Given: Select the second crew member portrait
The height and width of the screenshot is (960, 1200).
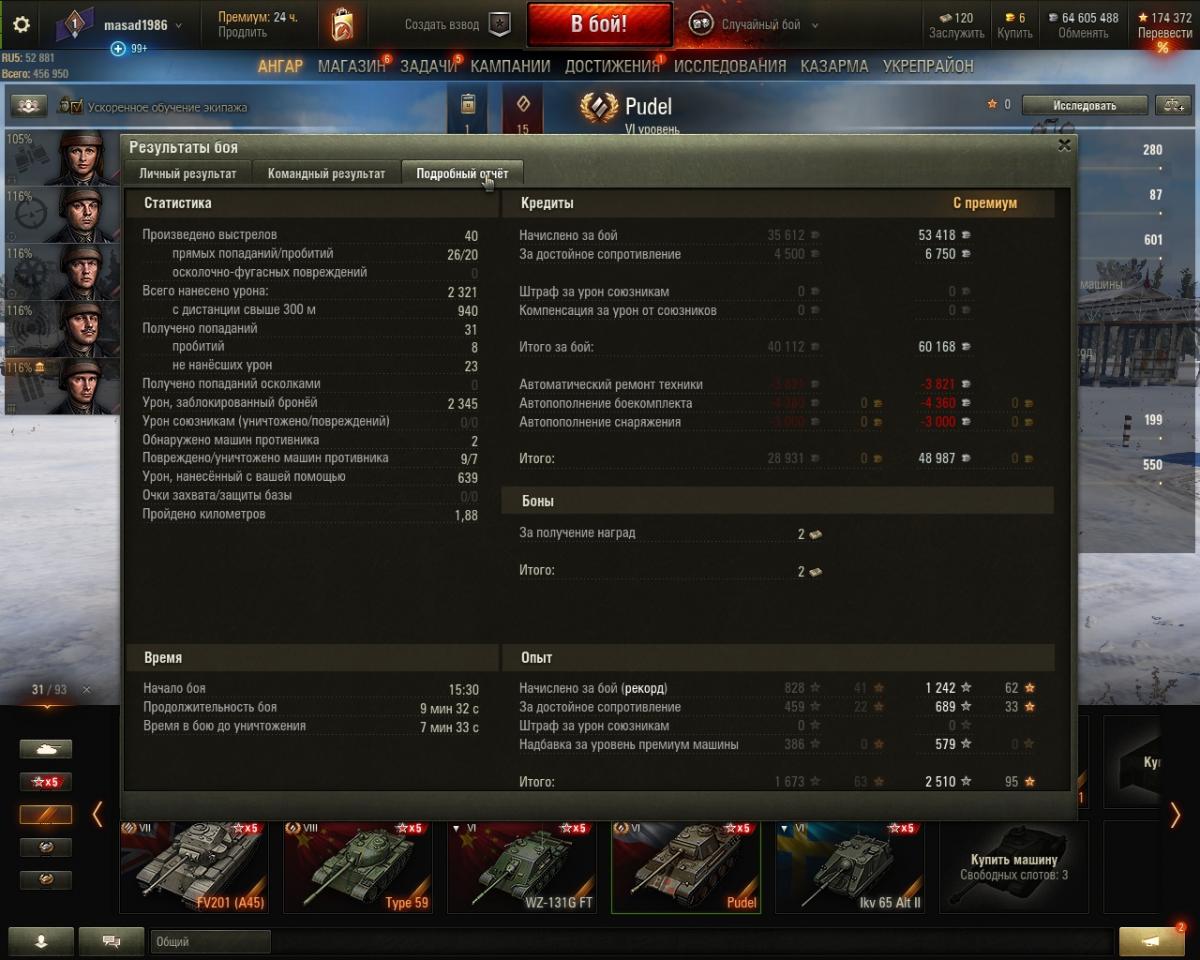Looking at the screenshot, I should (62, 215).
